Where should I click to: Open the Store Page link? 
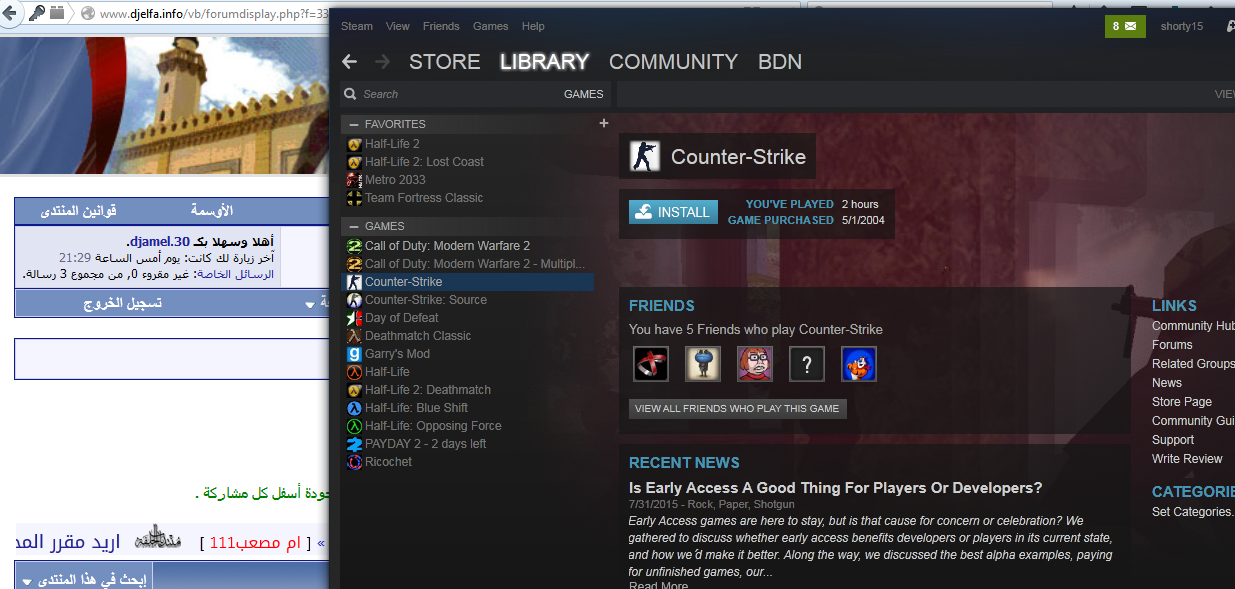1182,402
